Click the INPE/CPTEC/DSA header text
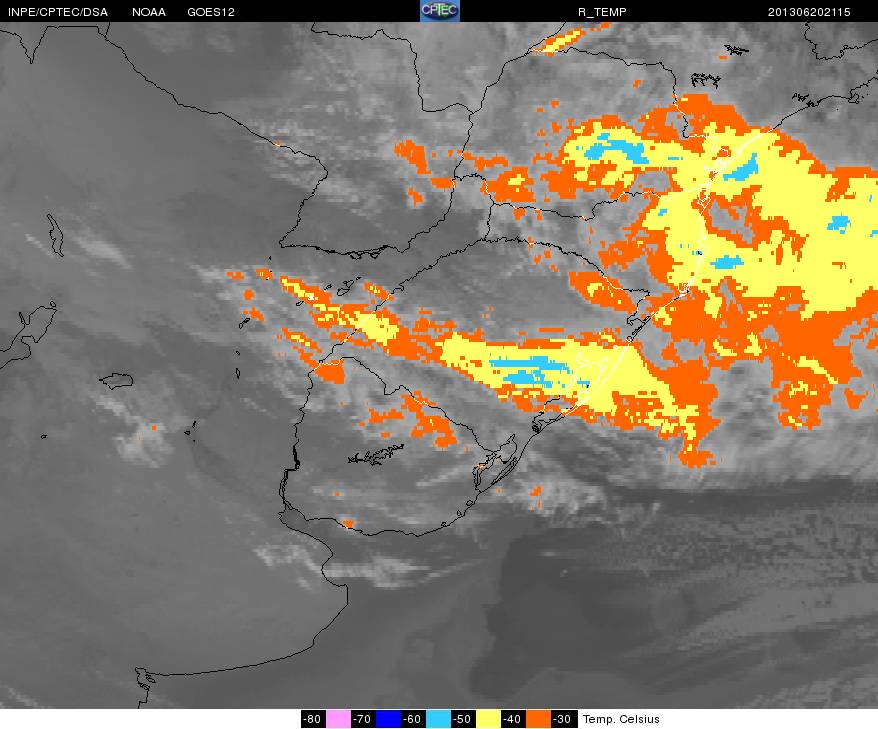Screen dimensions: 878x729 pos(58,12)
